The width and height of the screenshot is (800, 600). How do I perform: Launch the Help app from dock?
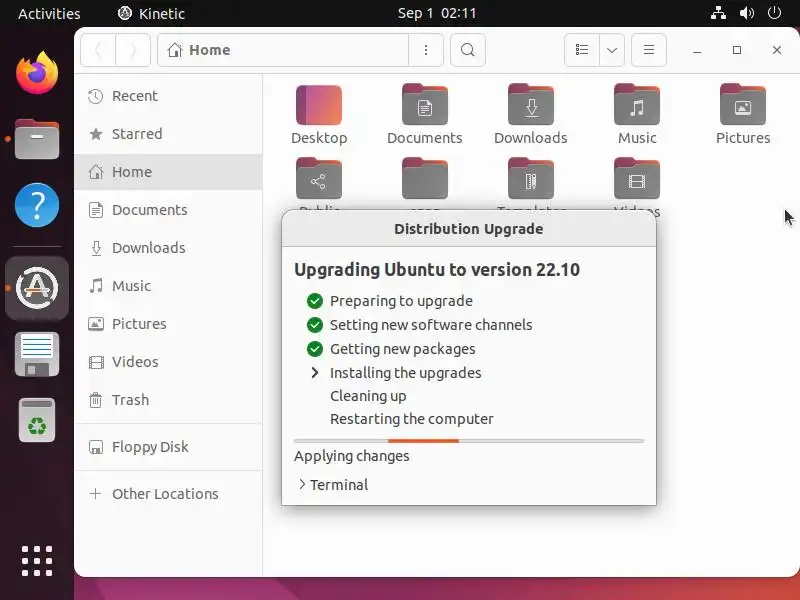37,205
